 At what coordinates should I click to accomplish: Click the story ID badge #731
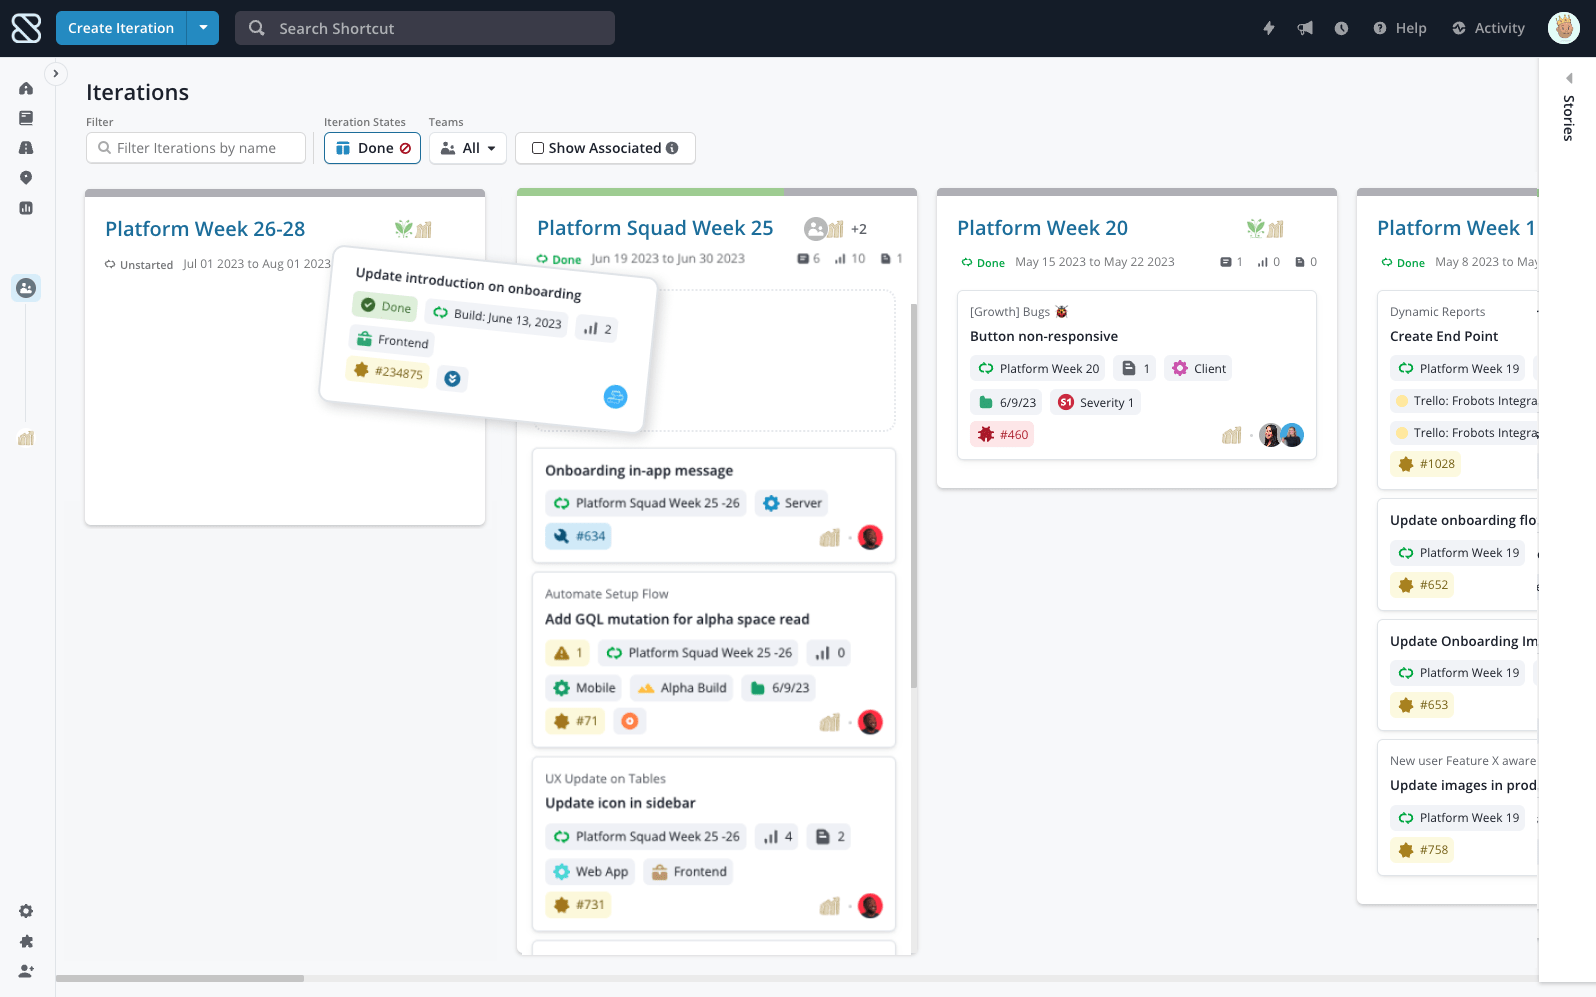[x=578, y=905]
